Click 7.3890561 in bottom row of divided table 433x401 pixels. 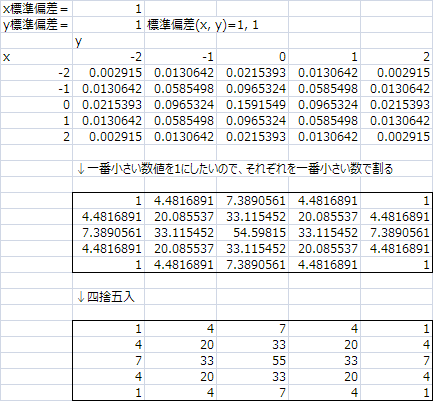[252, 265]
